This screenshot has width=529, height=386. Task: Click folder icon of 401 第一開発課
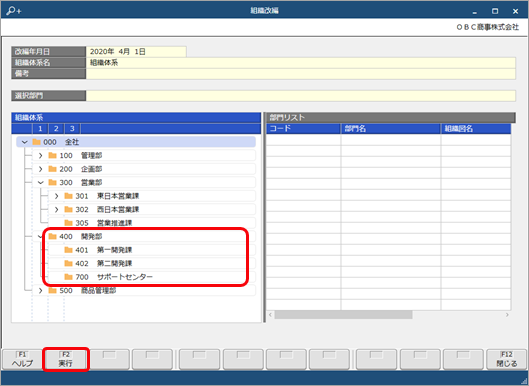point(68,250)
